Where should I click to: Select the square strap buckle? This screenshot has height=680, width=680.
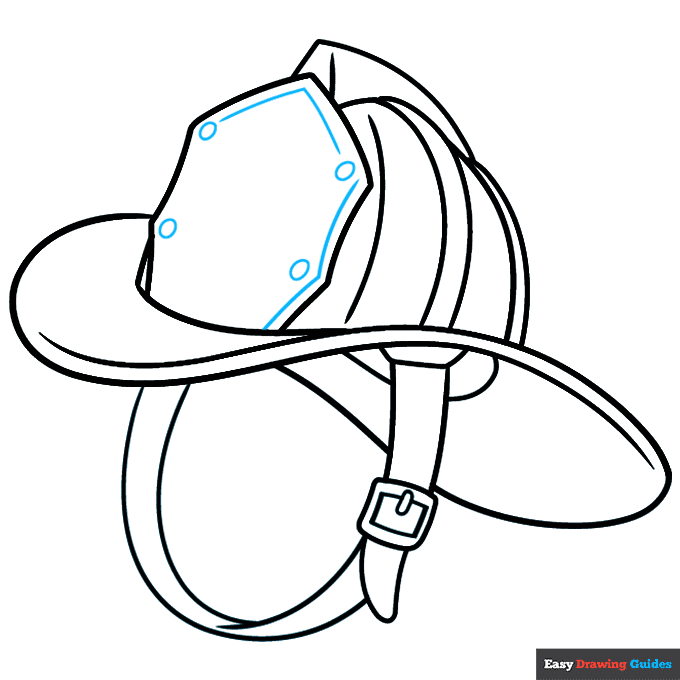[398, 512]
